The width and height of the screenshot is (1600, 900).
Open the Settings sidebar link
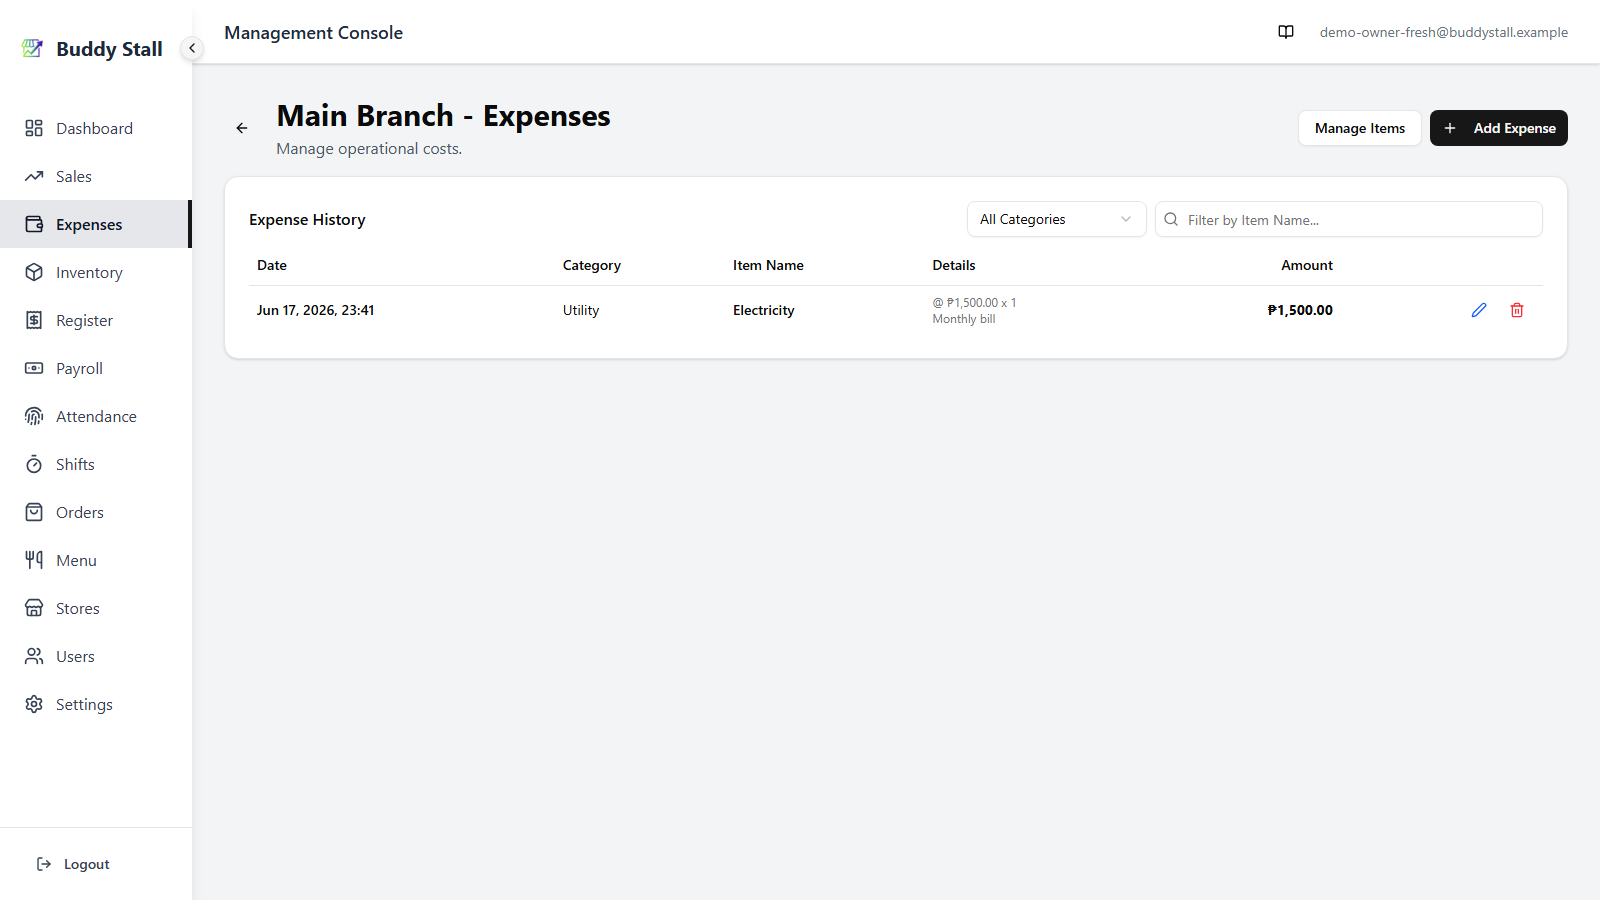pyautogui.click(x=96, y=704)
